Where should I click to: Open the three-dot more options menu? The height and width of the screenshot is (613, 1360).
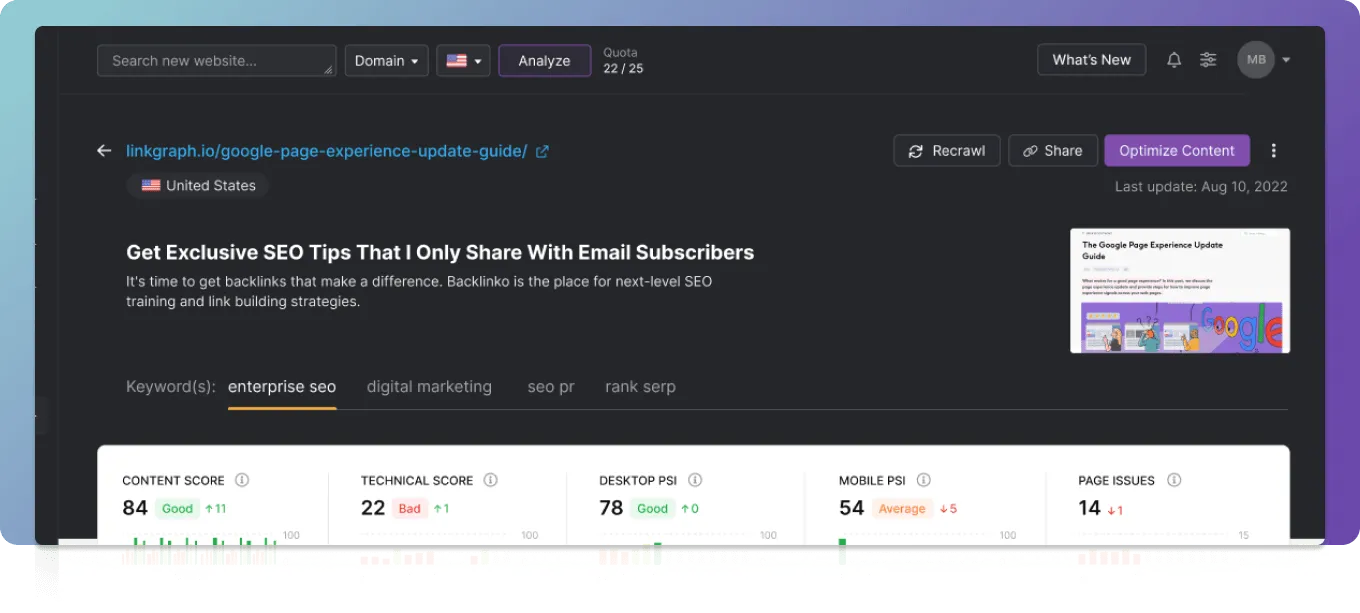1273,151
